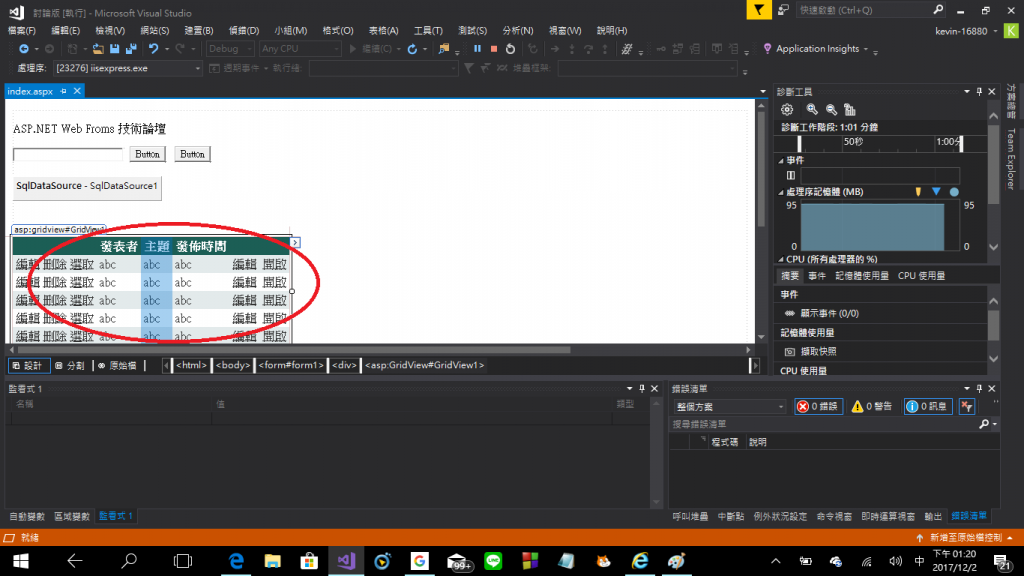This screenshot has height=576, width=1024.
Task: Click the designer text box field
Action: 68,154
